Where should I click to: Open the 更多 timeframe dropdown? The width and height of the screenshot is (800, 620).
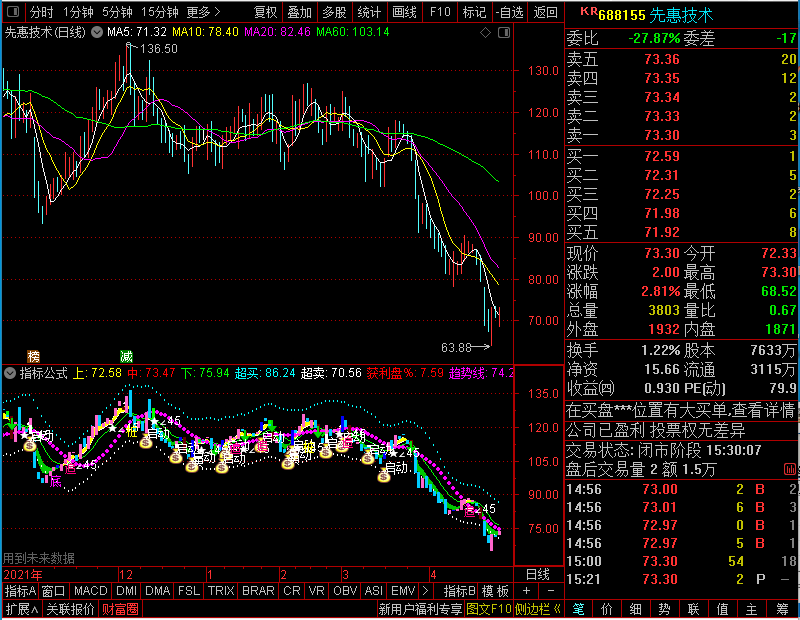click(203, 12)
